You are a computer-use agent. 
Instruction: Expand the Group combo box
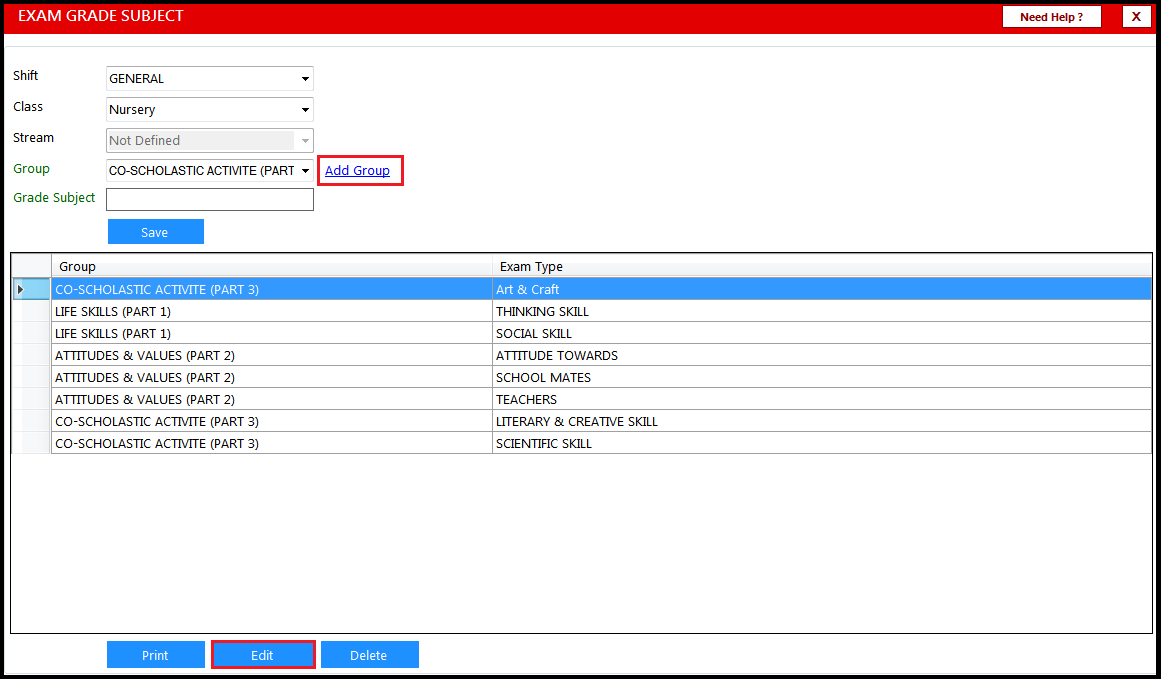210,171
